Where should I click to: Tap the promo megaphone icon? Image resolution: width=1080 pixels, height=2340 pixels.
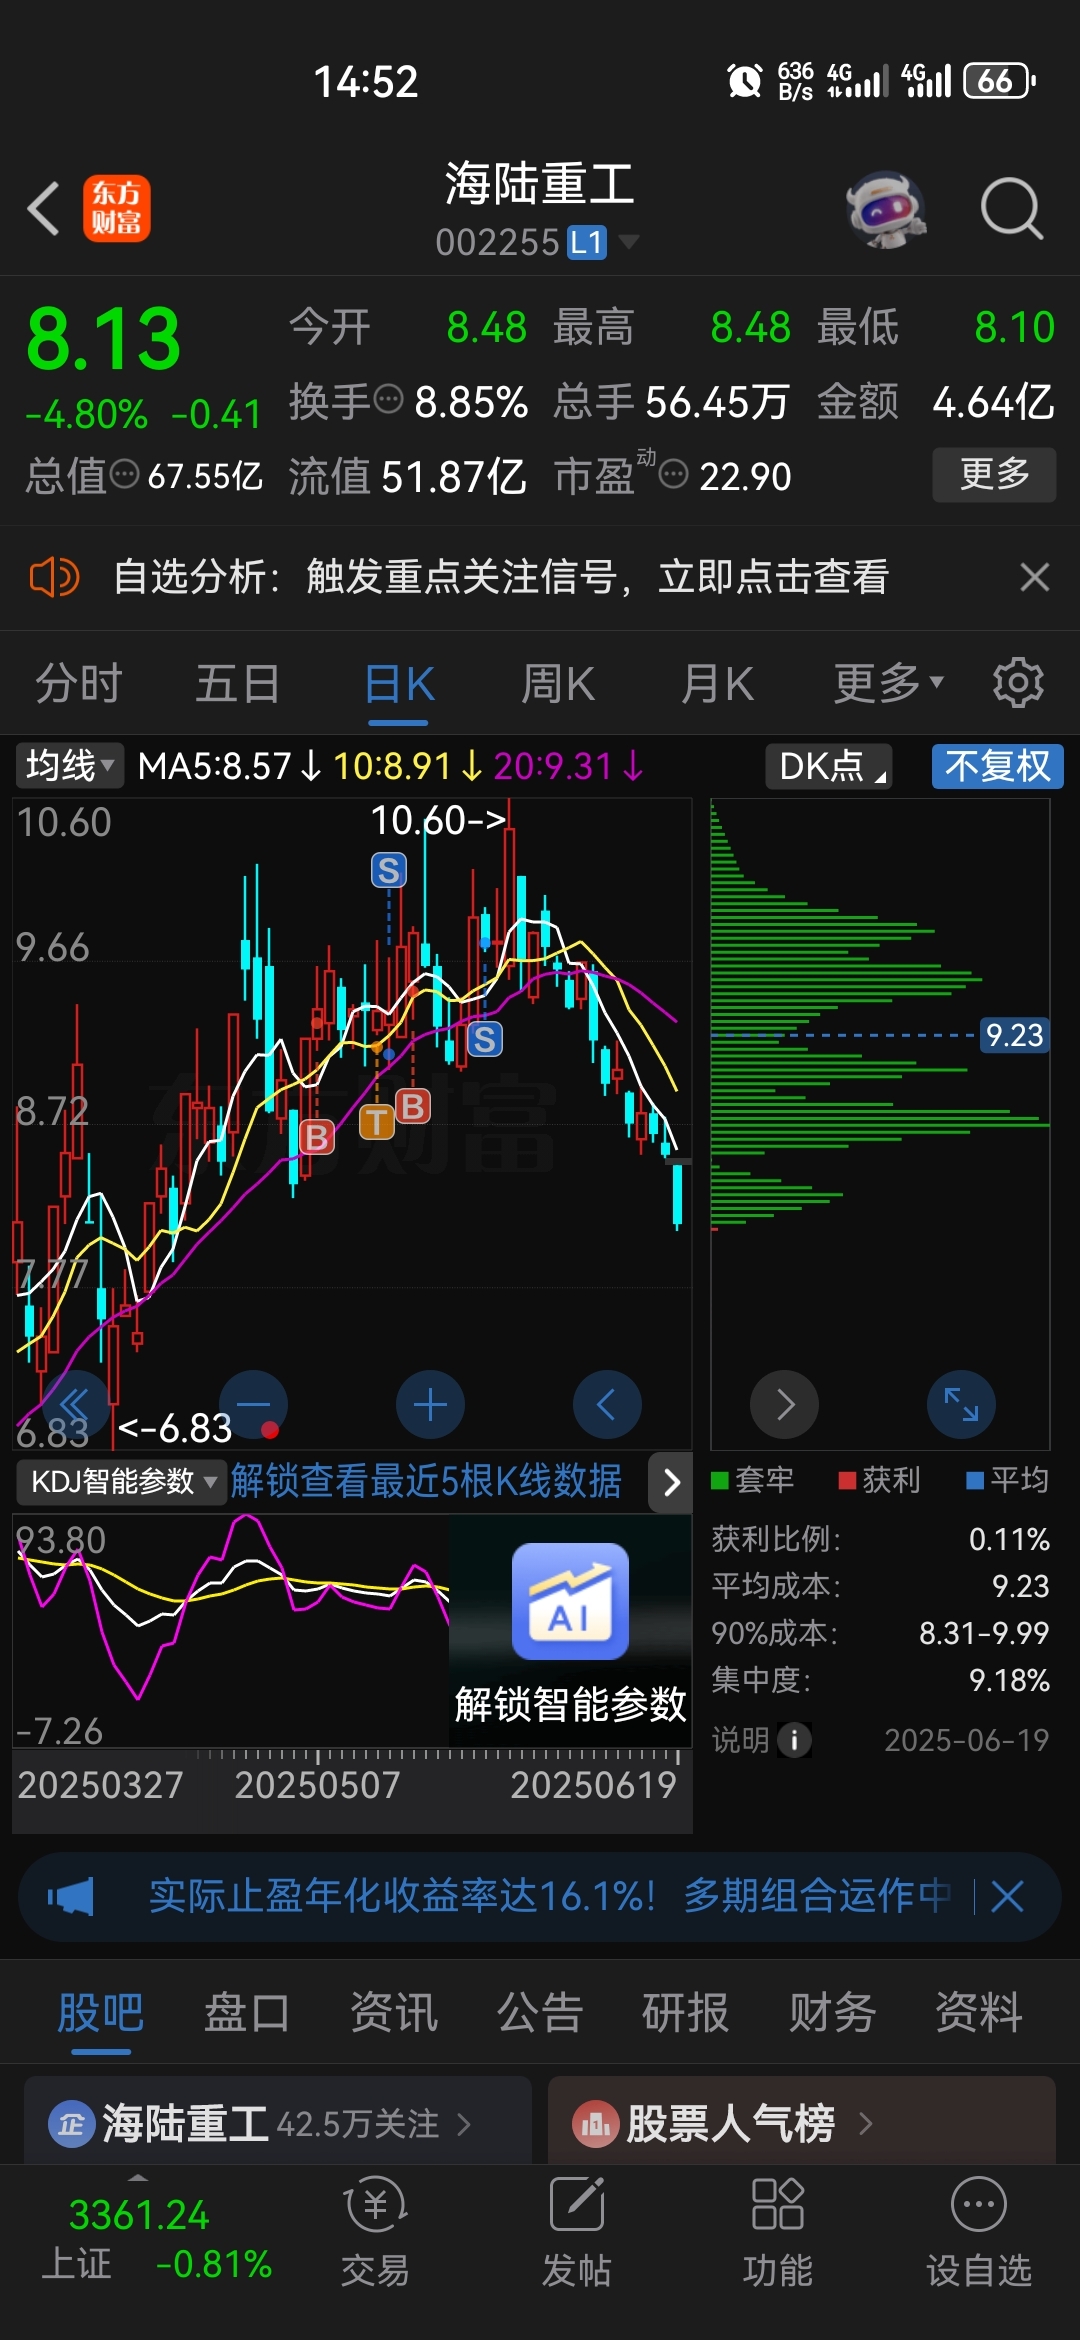(x=70, y=1896)
